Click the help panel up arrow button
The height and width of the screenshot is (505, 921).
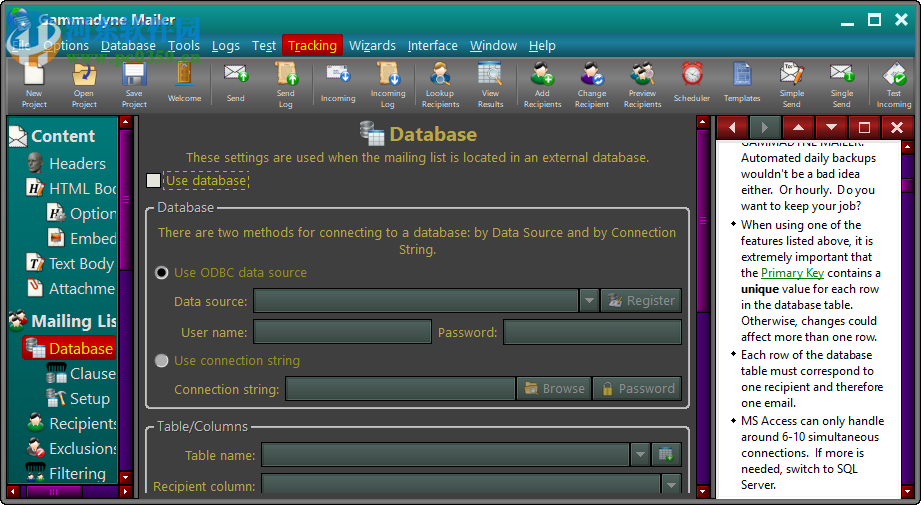pos(798,127)
